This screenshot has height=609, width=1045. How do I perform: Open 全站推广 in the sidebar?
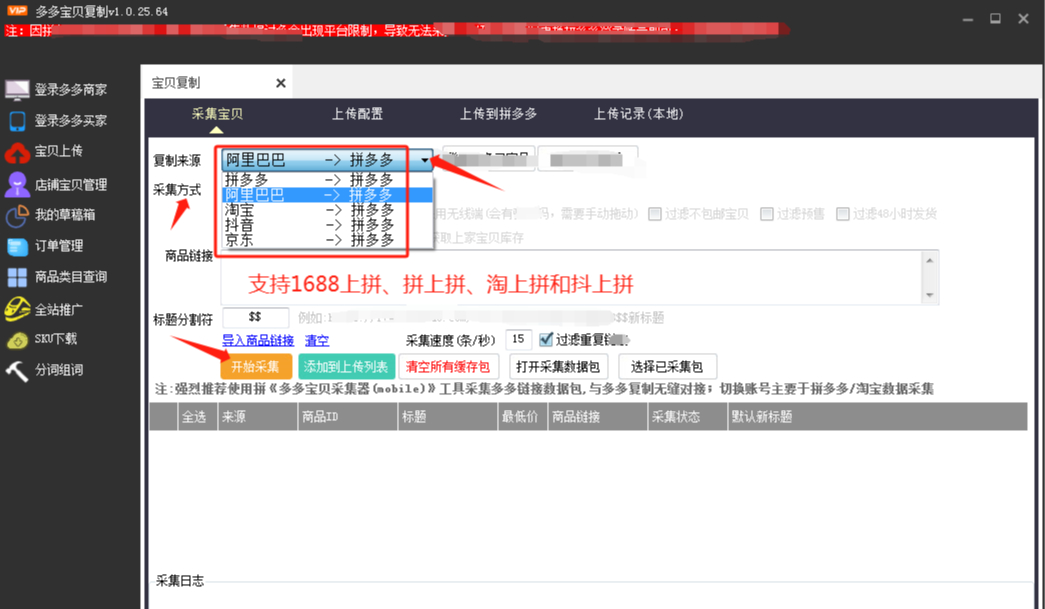point(44,309)
